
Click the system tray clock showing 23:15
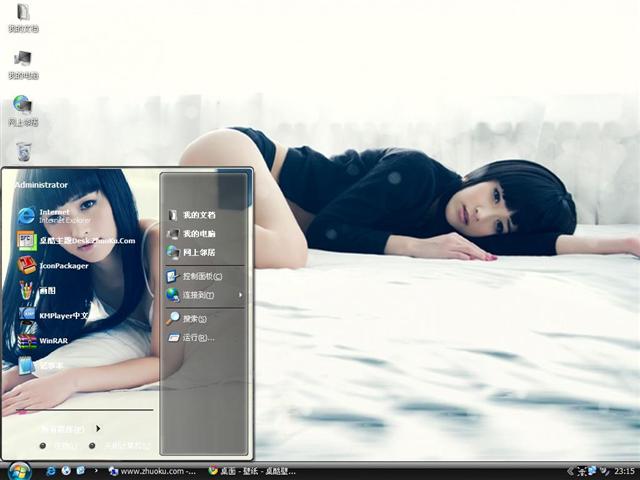point(624,470)
